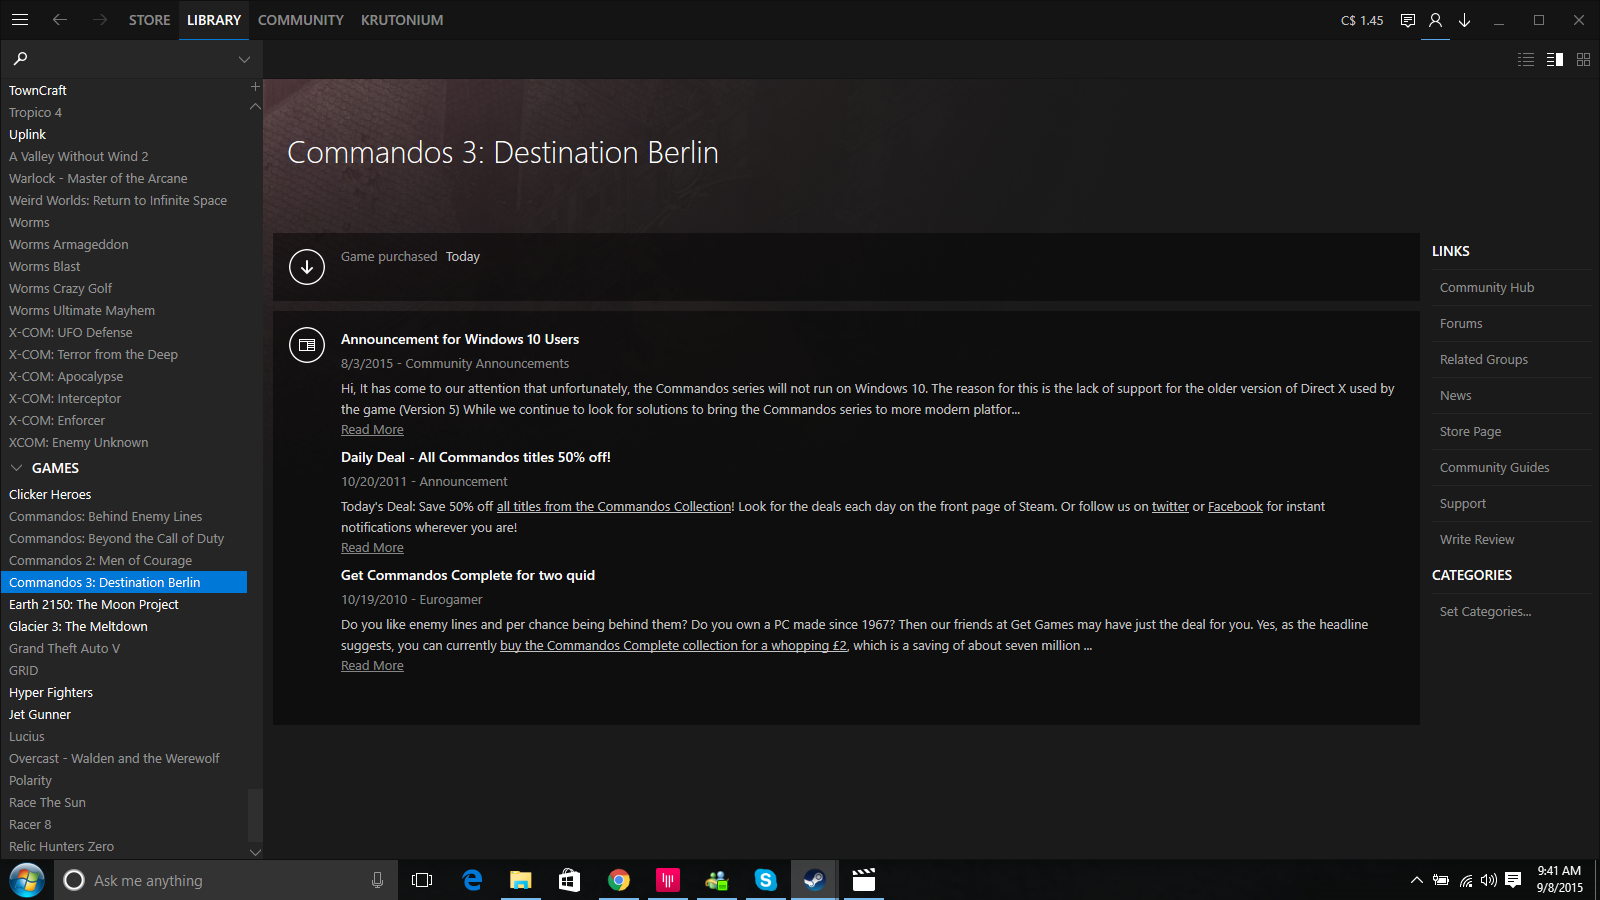The image size is (1600, 900).
Task: Click the Write Review link
Action: pos(1477,539)
